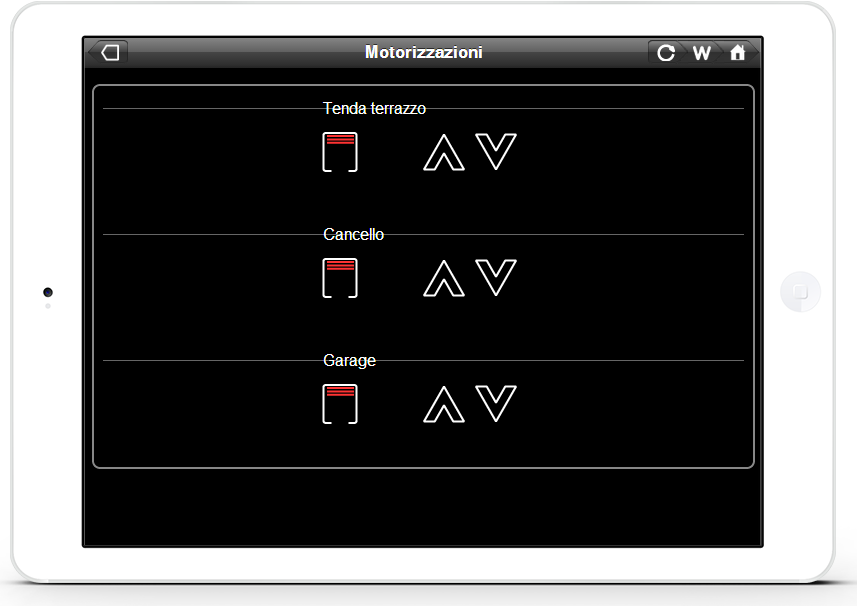Viewport: 857px width, 606px height.
Task: Tap the Tenda terrazzo shutter status icon
Action: coord(340,152)
